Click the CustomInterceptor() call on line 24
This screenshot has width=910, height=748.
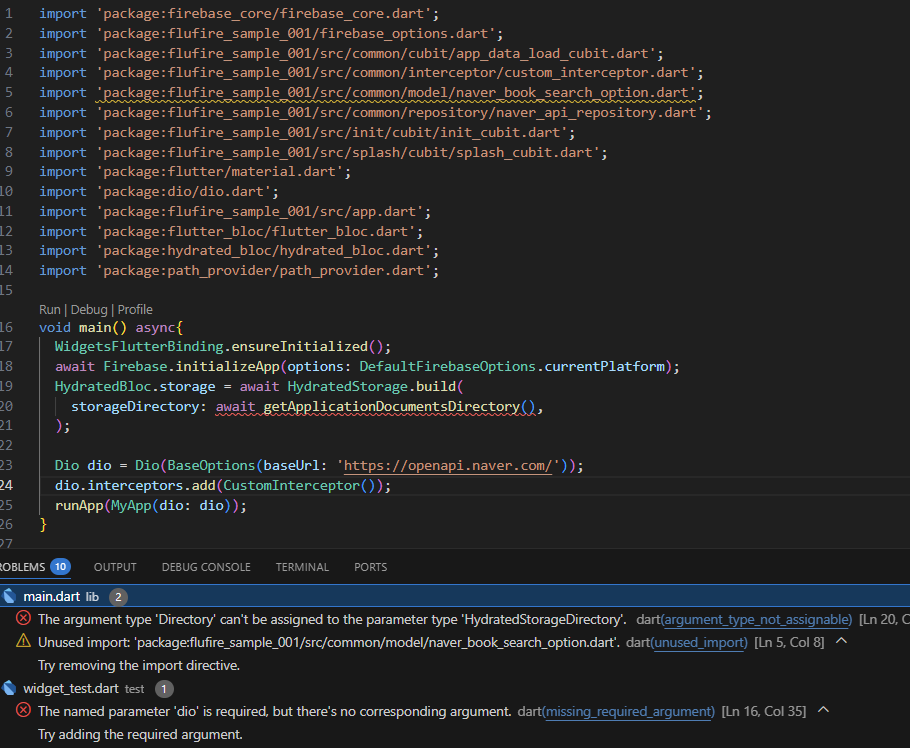click(x=299, y=486)
